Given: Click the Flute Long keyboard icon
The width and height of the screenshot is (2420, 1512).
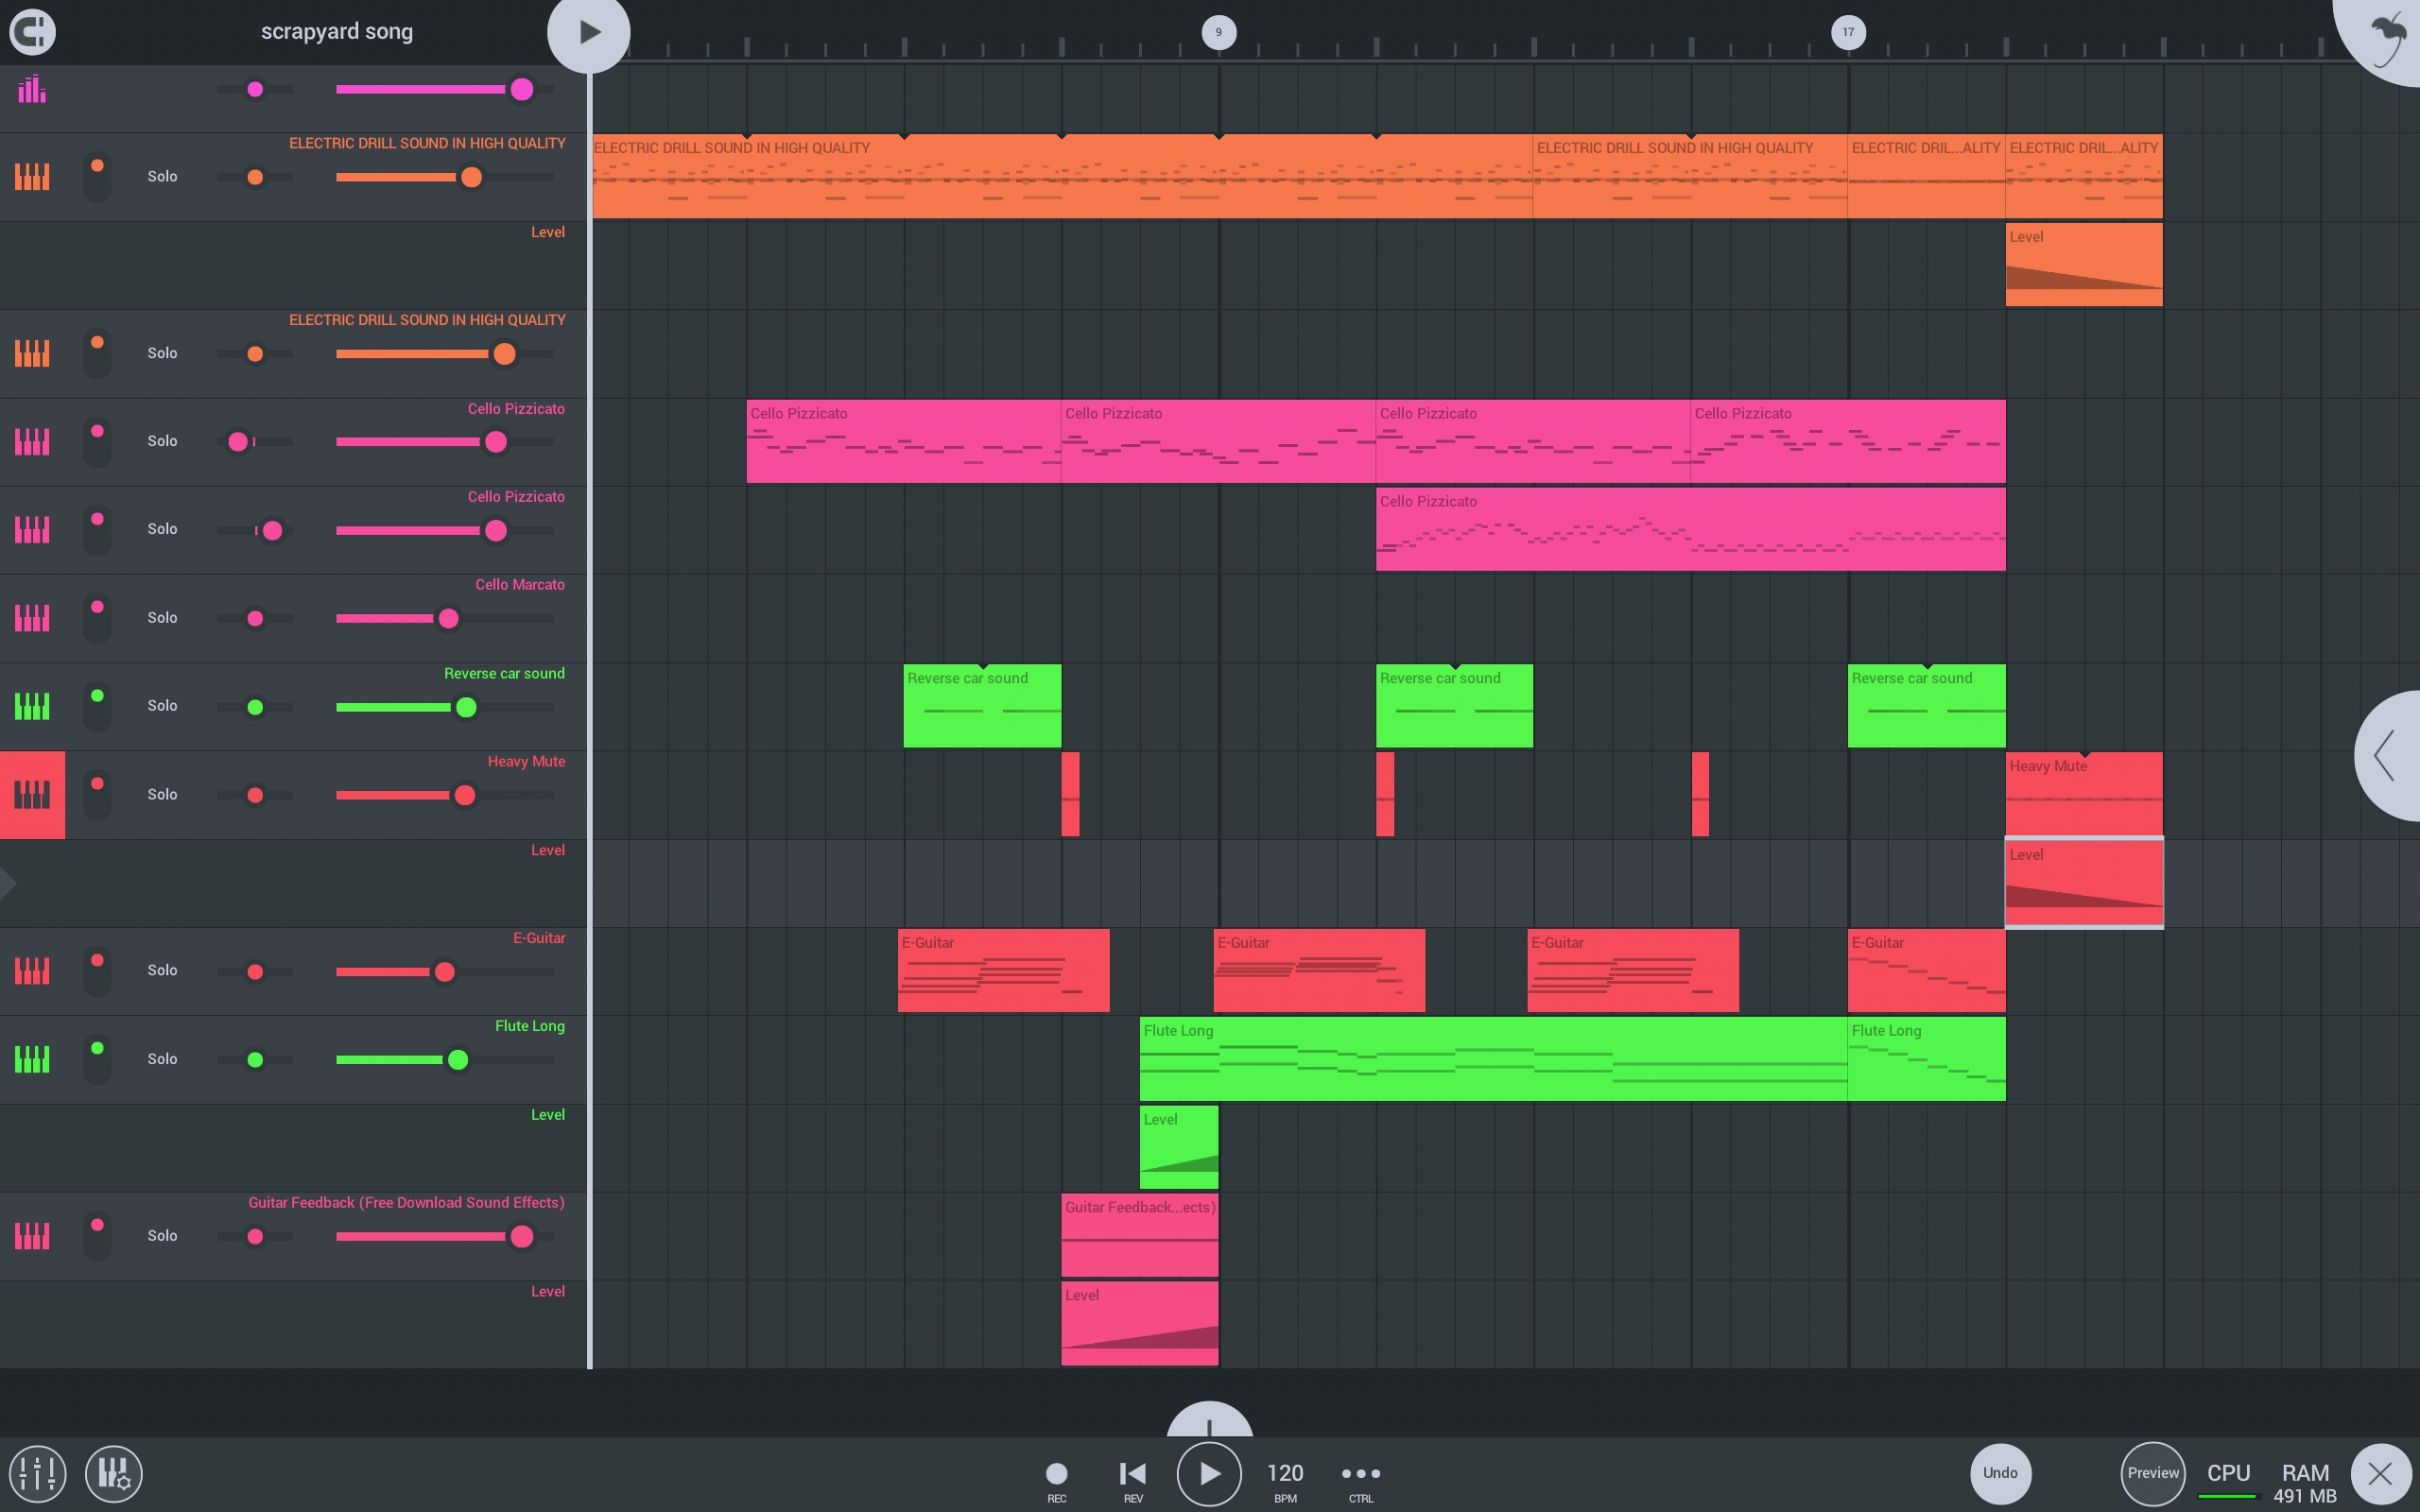Looking at the screenshot, I should pyautogui.click(x=32, y=1059).
